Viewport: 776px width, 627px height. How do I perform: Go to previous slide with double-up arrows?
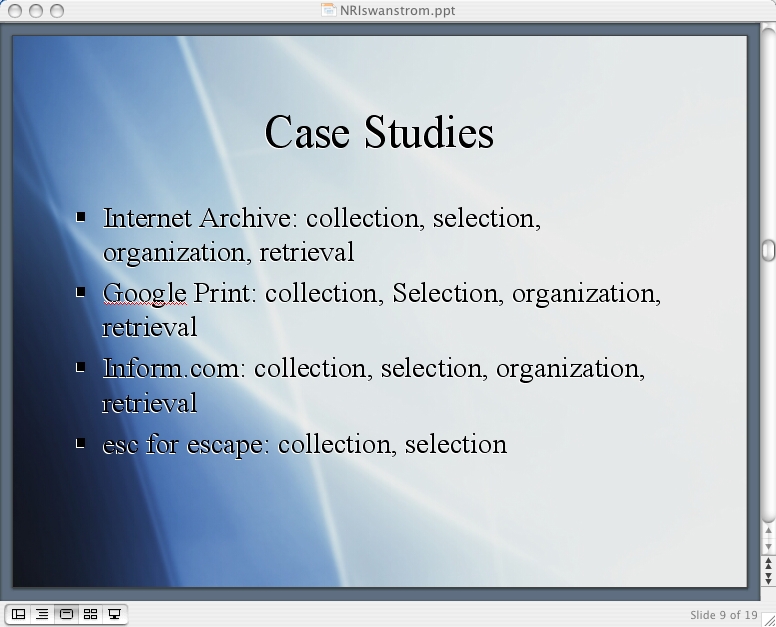[768, 563]
